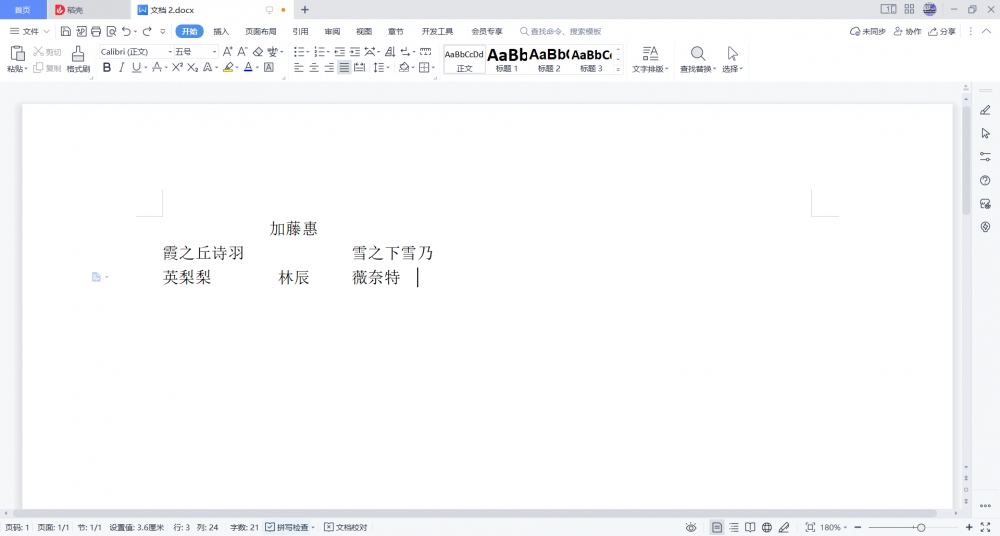Open the 引用 ribbon tab
Image resolution: width=1000 pixels, height=536 pixels.
(x=300, y=31)
